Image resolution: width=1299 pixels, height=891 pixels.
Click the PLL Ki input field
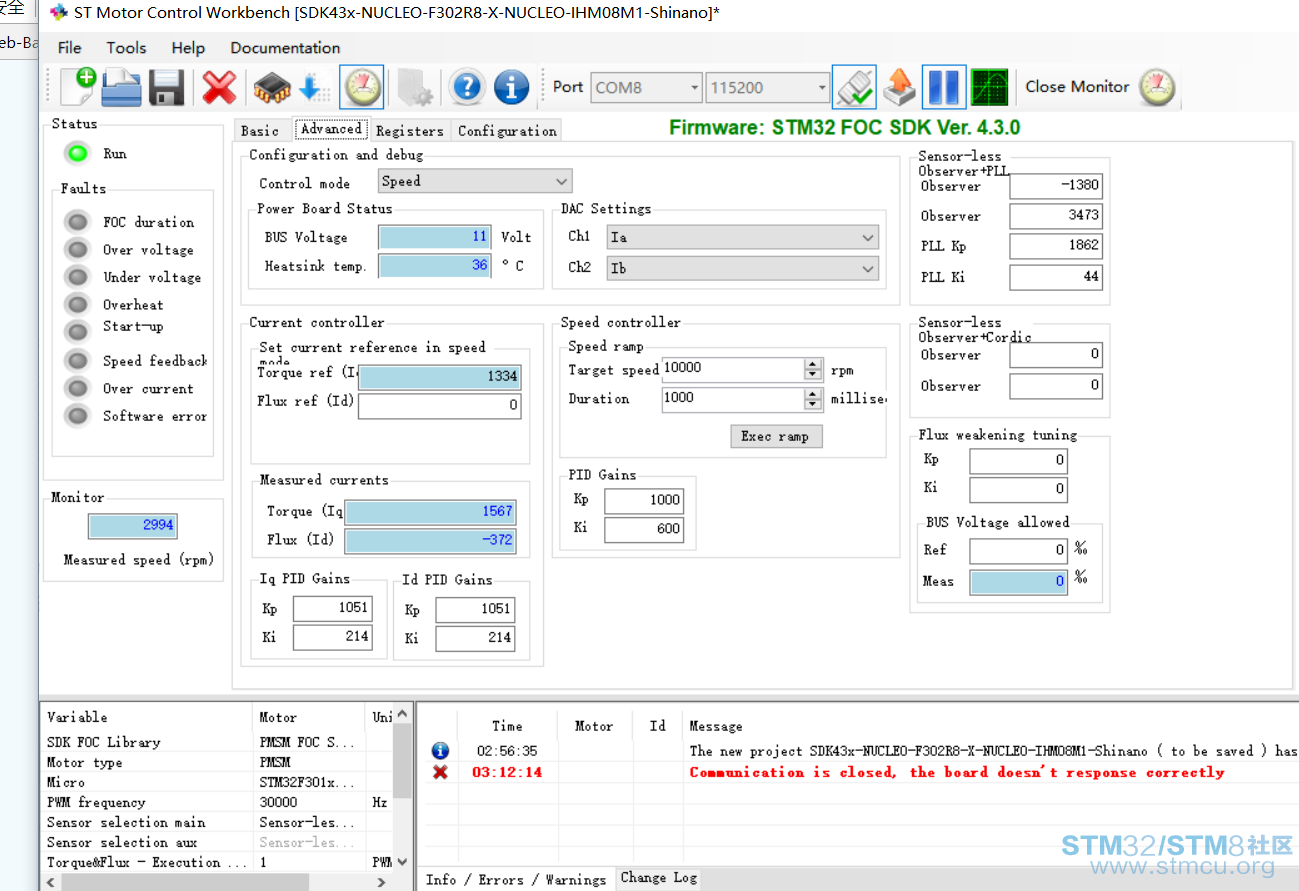click(1056, 277)
